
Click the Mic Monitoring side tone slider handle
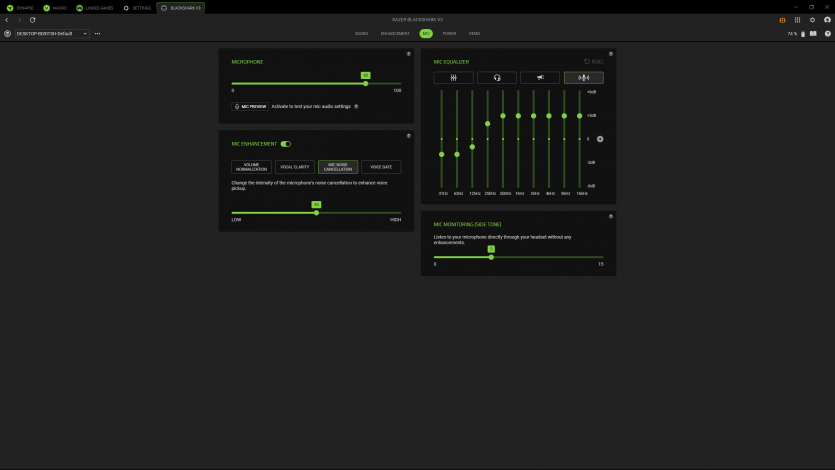[491, 257]
